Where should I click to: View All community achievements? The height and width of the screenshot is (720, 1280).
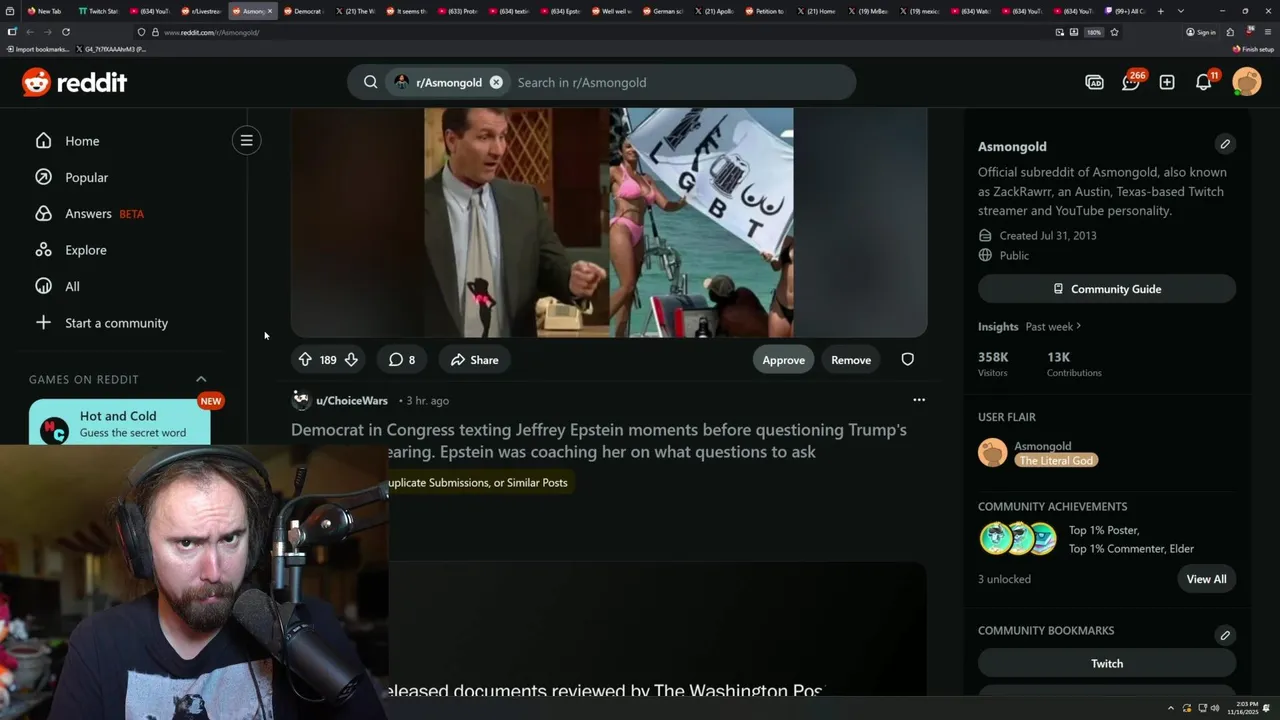1206,579
